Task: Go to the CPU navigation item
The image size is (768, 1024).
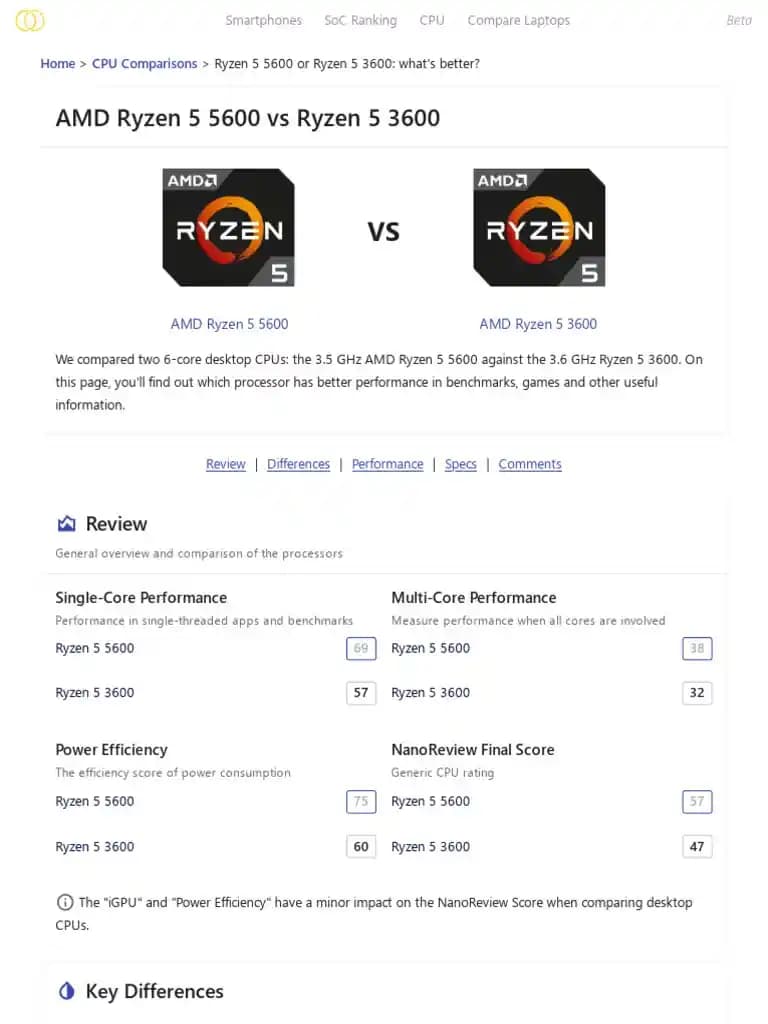Action: tap(432, 20)
